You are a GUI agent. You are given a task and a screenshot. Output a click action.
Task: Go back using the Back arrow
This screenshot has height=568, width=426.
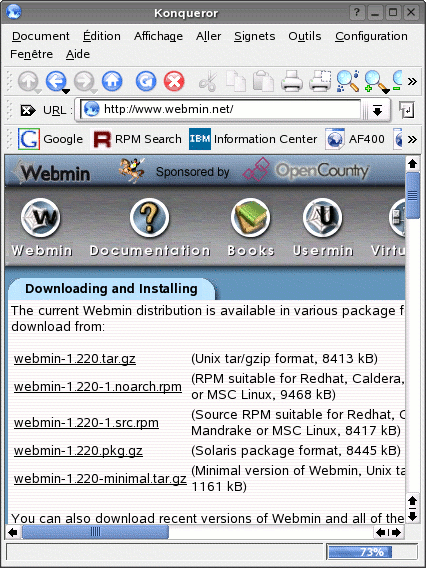[x=55, y=81]
